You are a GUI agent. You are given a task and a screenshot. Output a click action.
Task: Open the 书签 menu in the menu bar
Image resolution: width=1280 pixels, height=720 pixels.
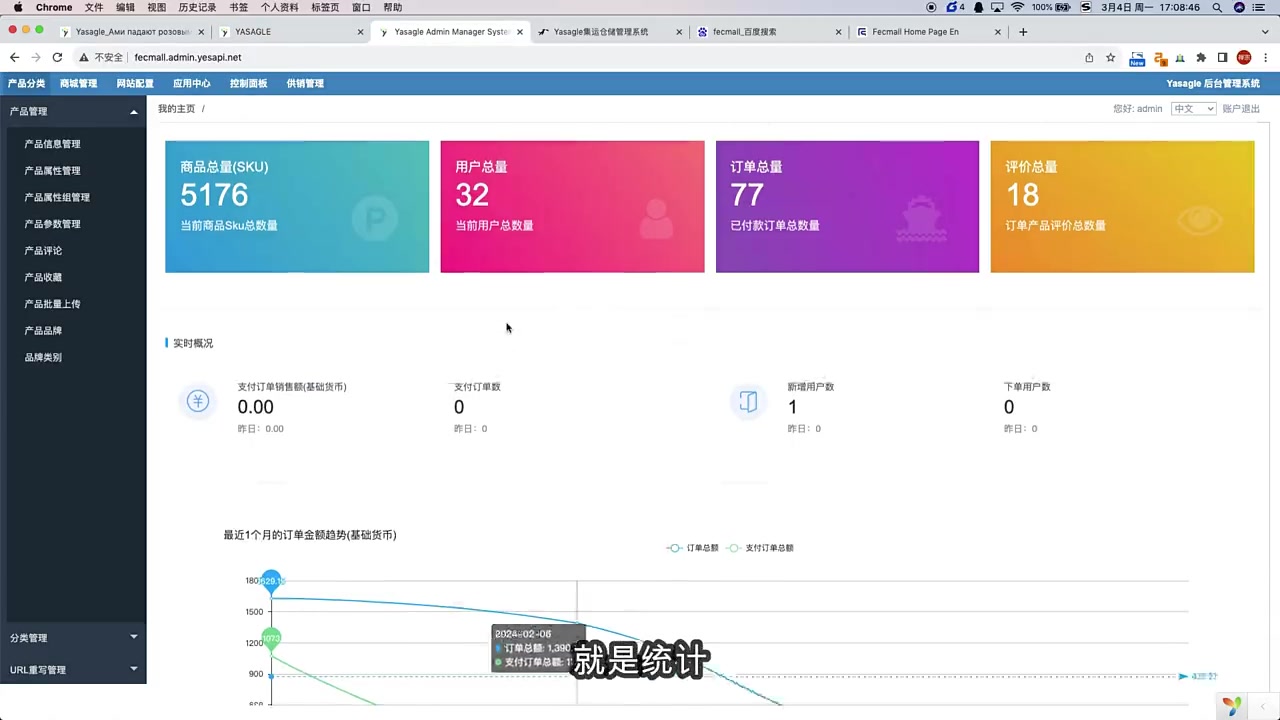238,7
